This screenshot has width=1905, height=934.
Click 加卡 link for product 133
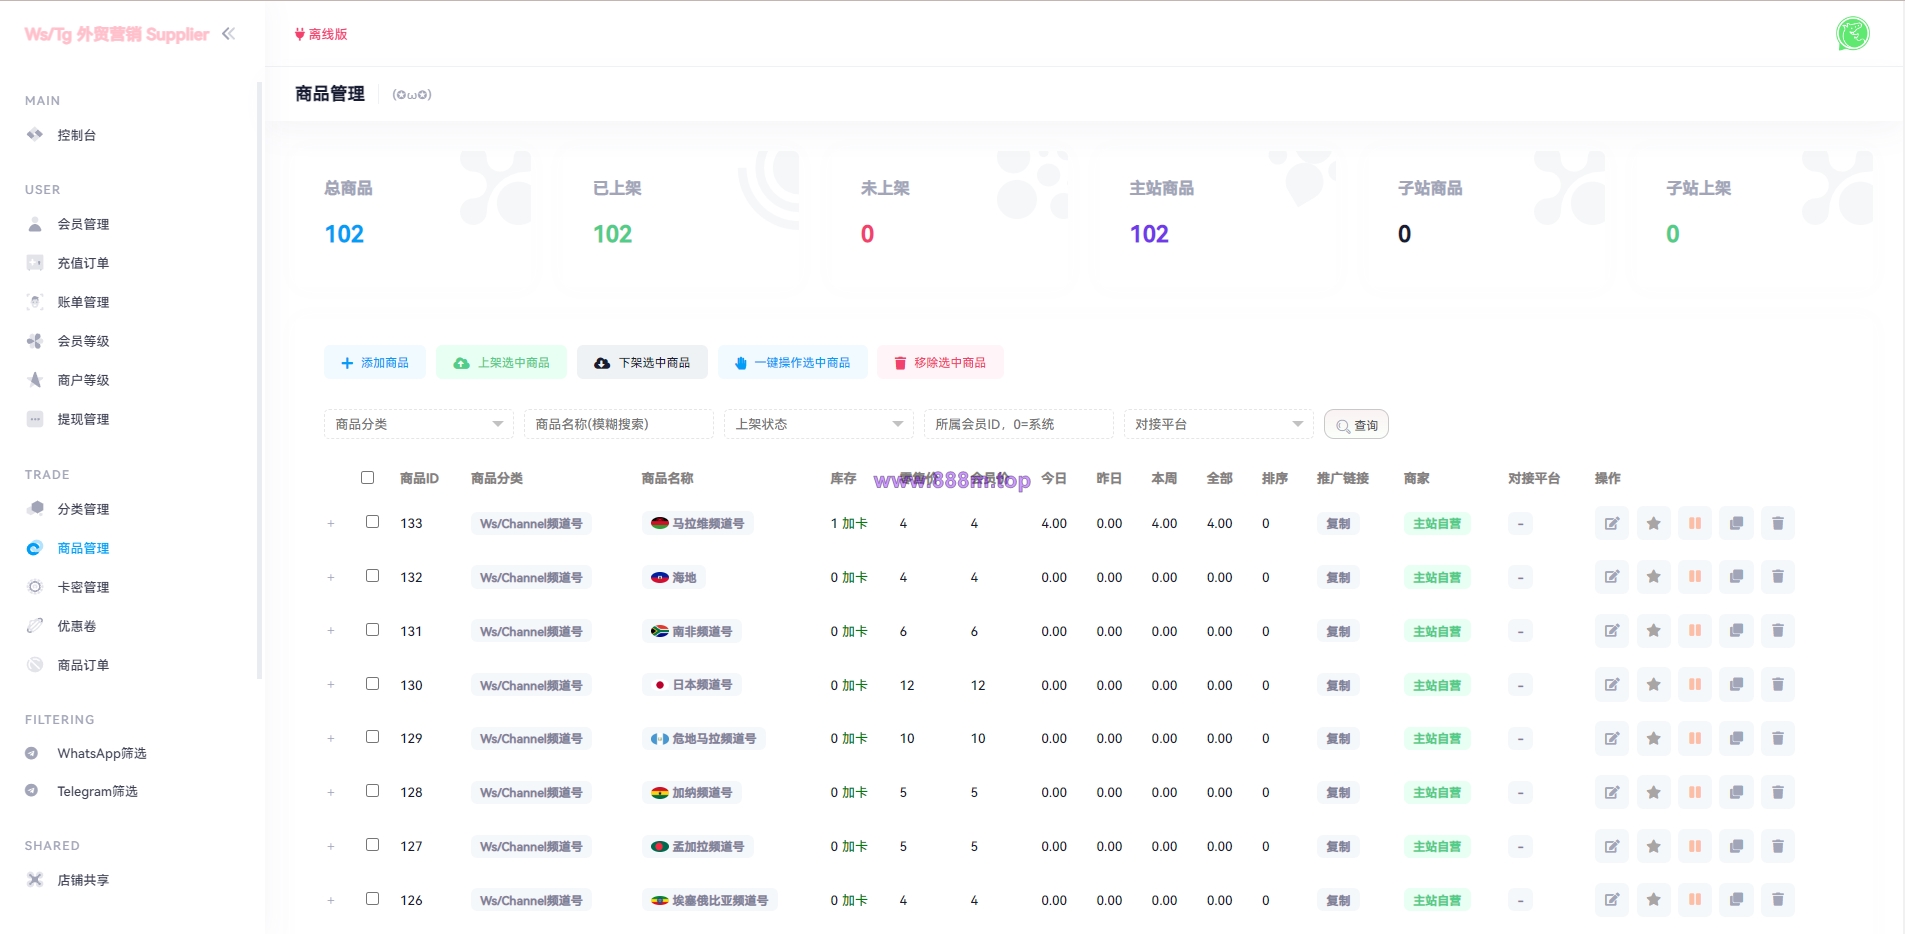(x=855, y=523)
